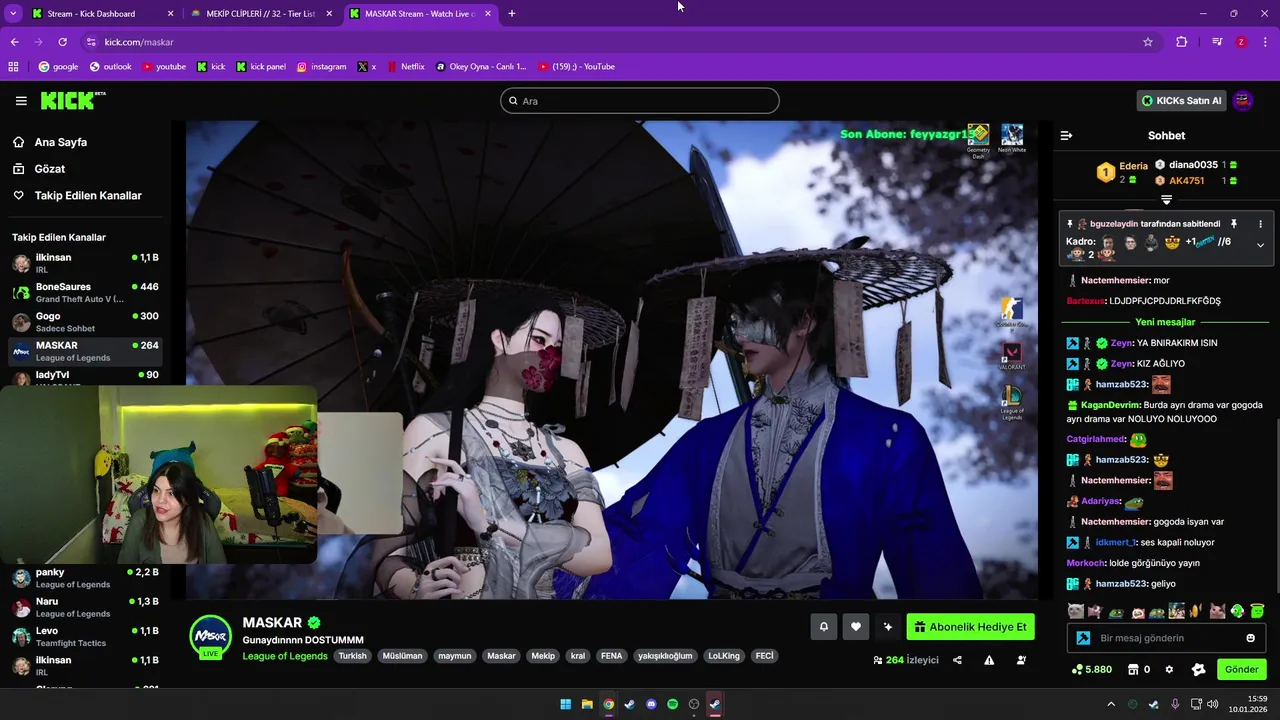Click the 5.880 channel points balance
1280x720 pixels.
pos(1091,669)
